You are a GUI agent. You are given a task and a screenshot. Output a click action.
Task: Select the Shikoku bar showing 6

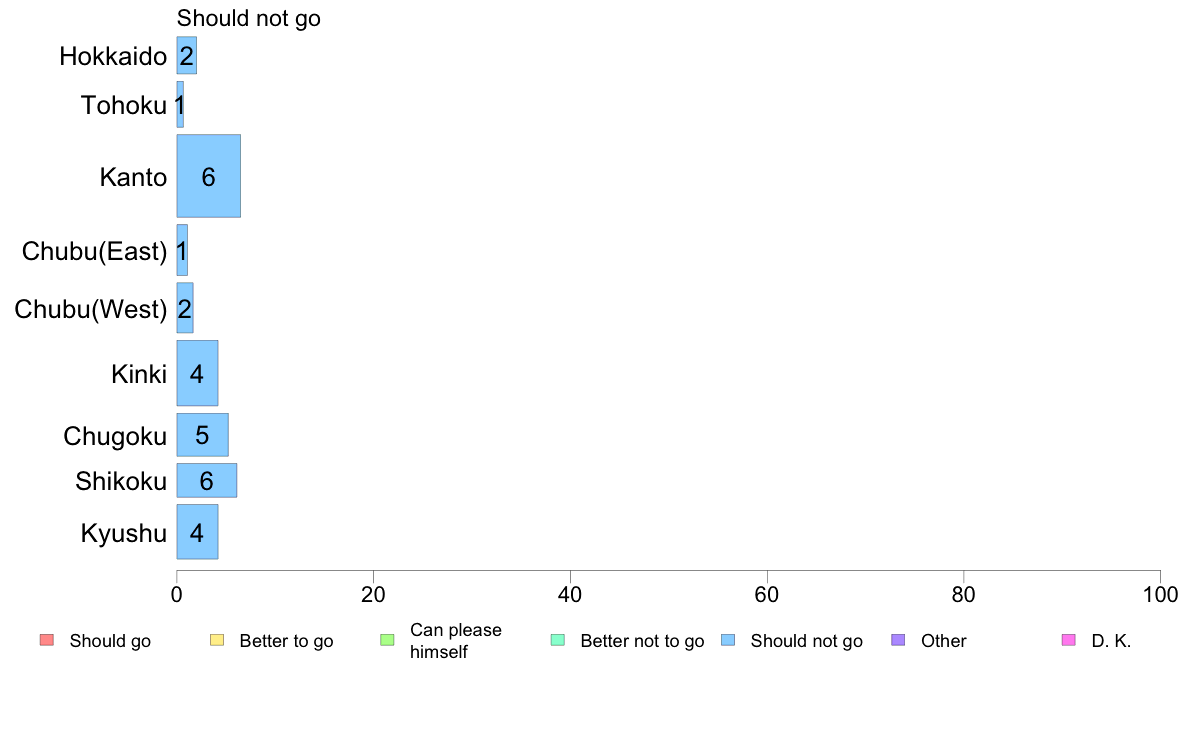(207, 481)
